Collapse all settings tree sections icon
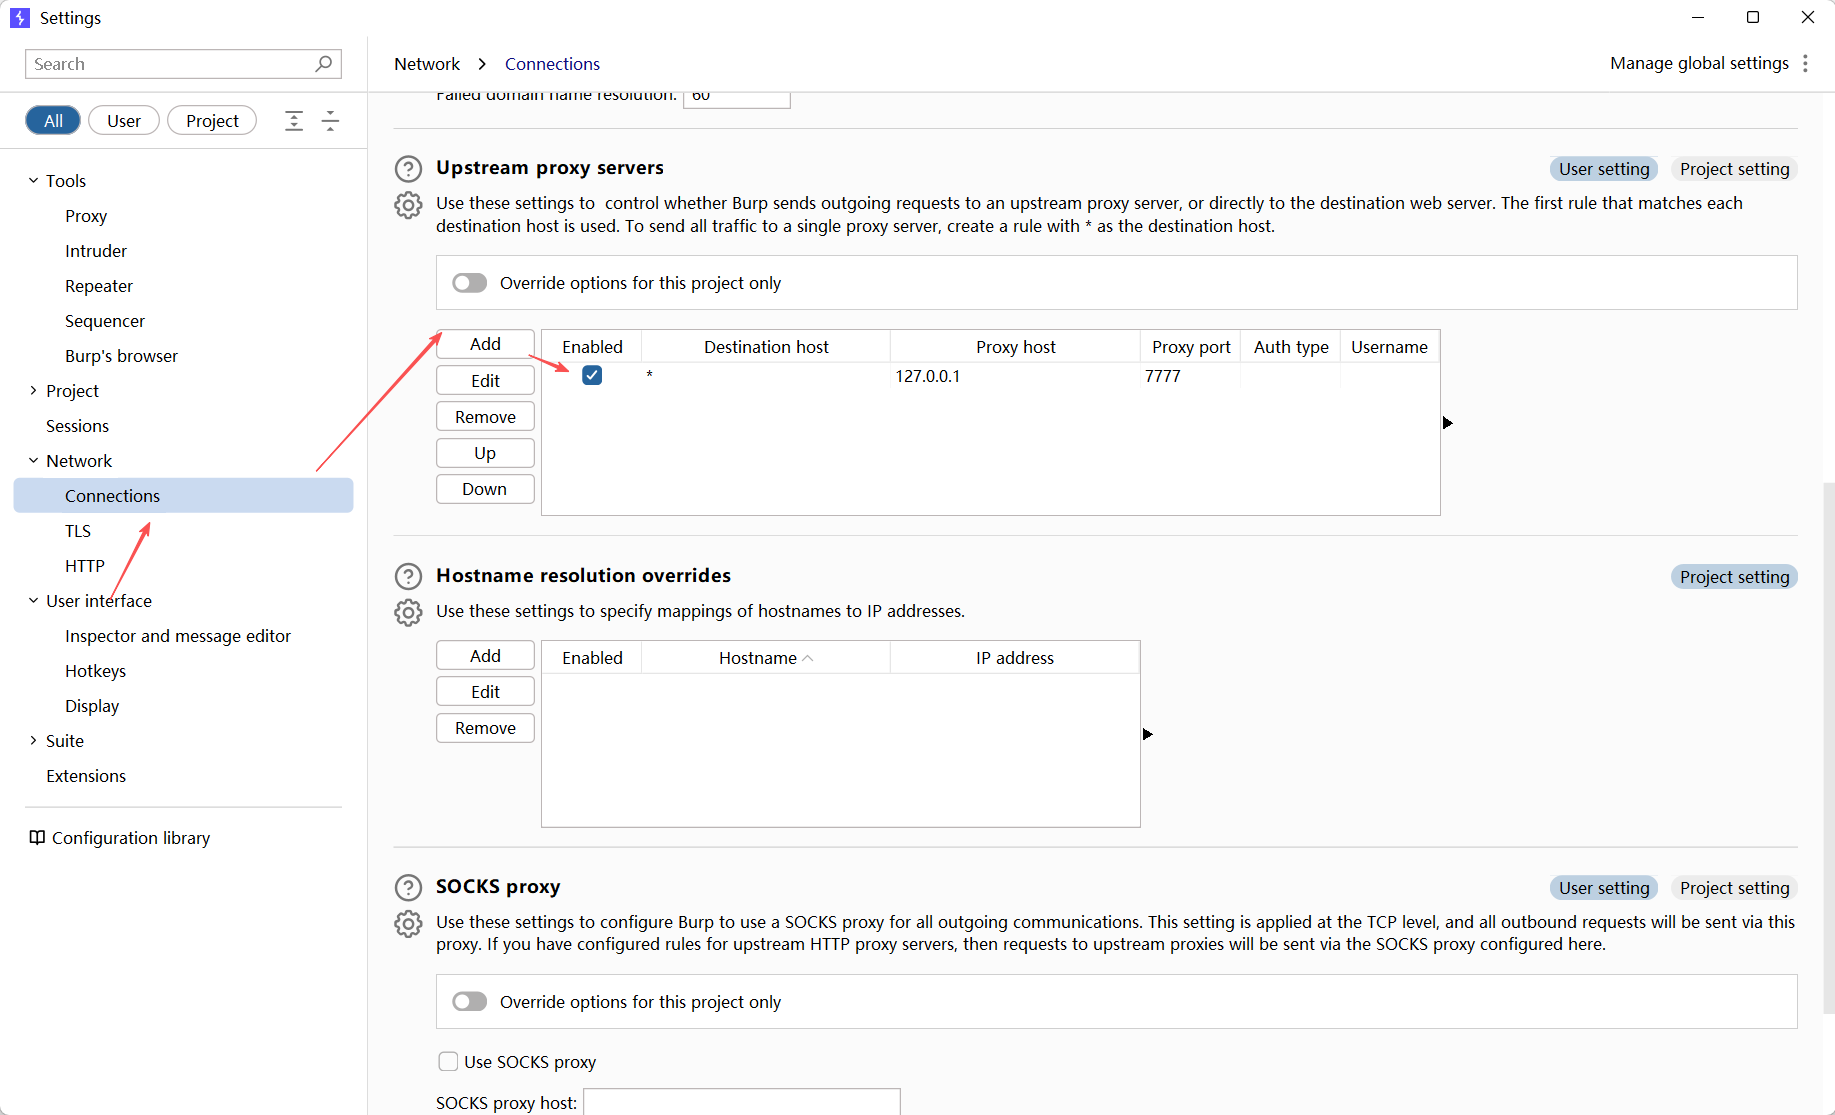The image size is (1835, 1115). pyautogui.click(x=330, y=121)
